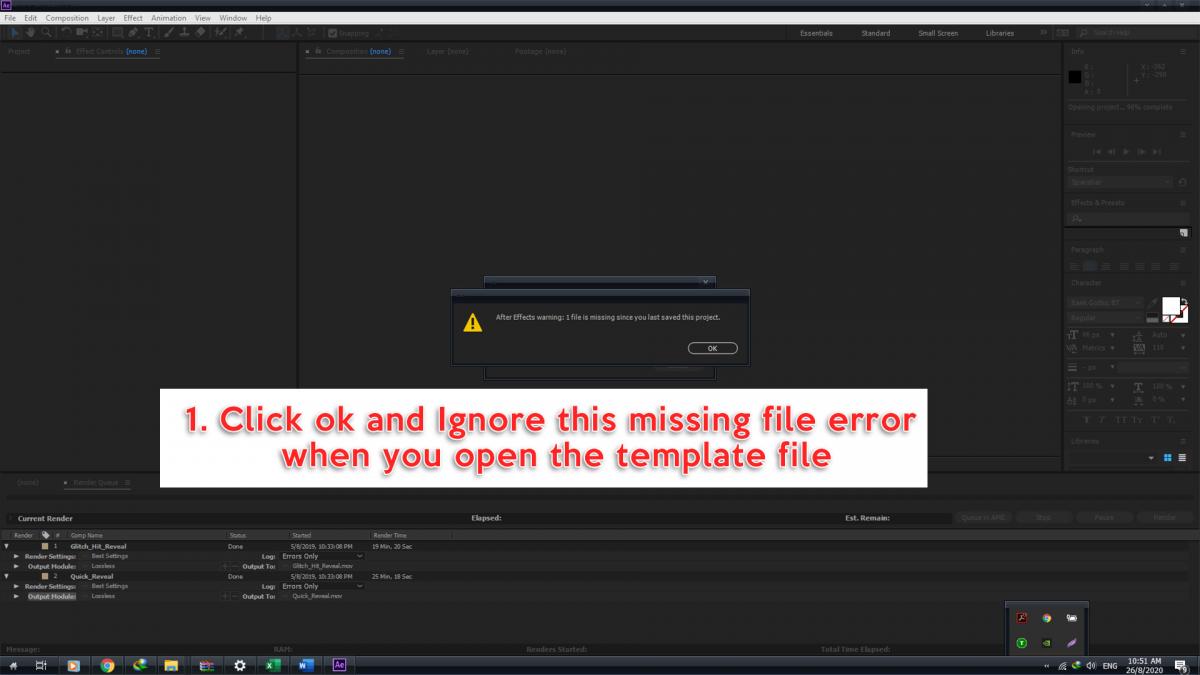Expand Render Settings under Quick_Reveal
Screen dimensions: 1200x675
click(x=16, y=586)
